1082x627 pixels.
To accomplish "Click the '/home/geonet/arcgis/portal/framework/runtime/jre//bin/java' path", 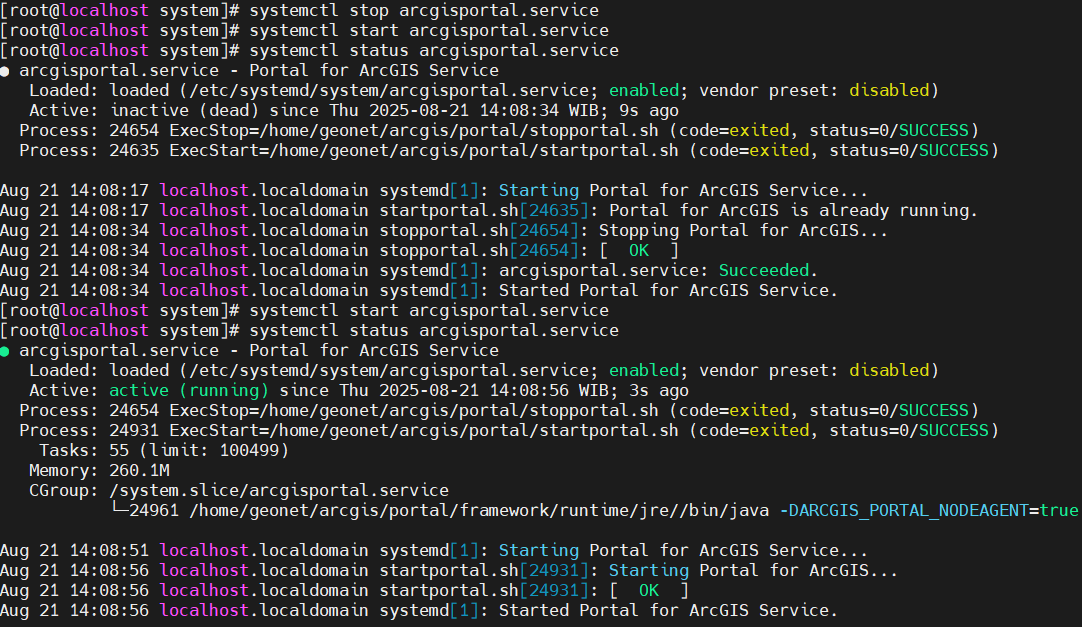I will 479,510.
